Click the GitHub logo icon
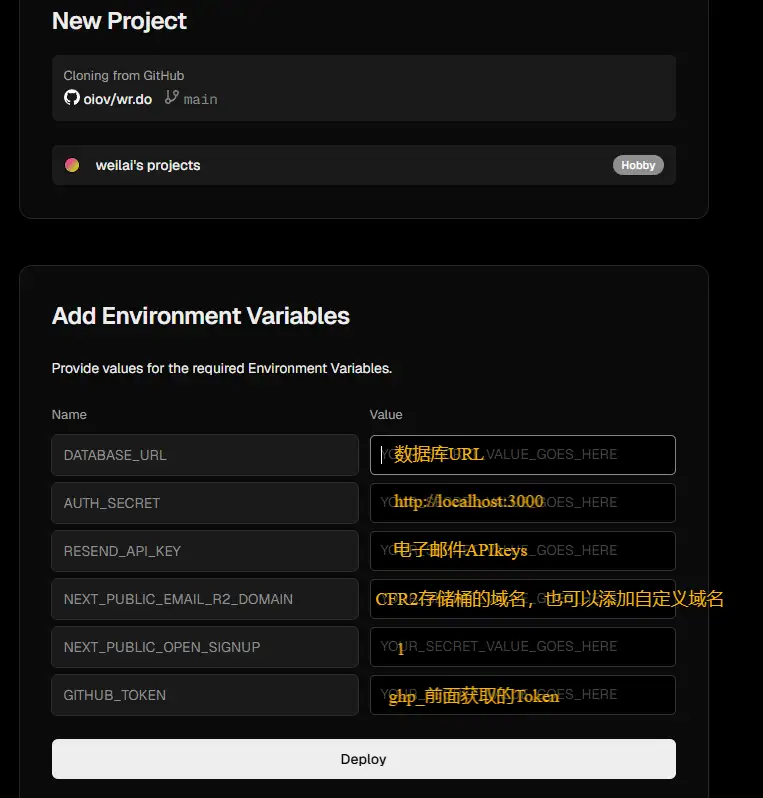The image size is (763, 798). click(71, 98)
